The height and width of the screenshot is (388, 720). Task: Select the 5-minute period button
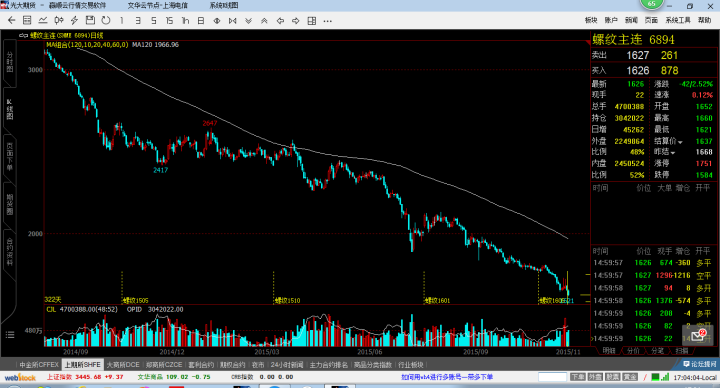[153, 21]
